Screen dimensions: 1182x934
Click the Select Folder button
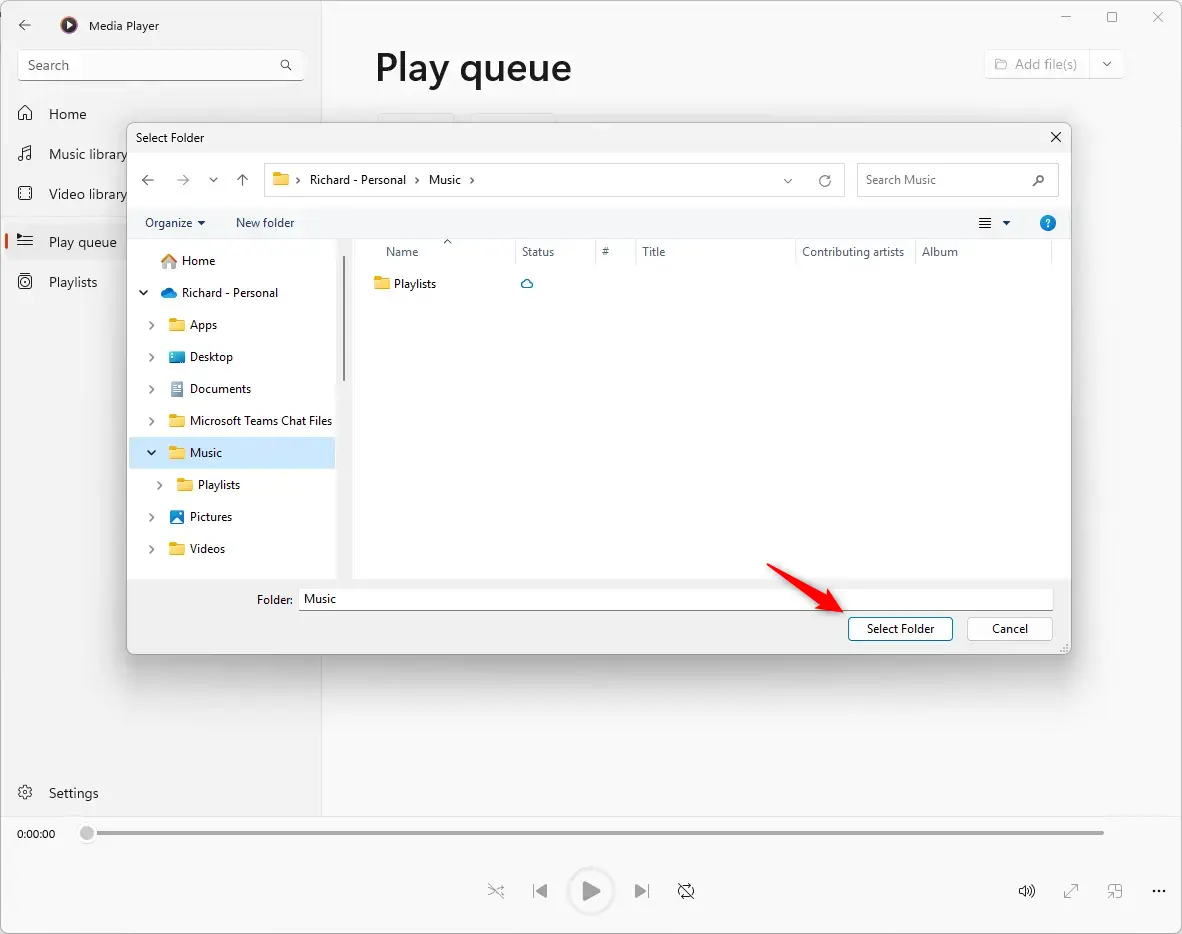[x=900, y=629]
